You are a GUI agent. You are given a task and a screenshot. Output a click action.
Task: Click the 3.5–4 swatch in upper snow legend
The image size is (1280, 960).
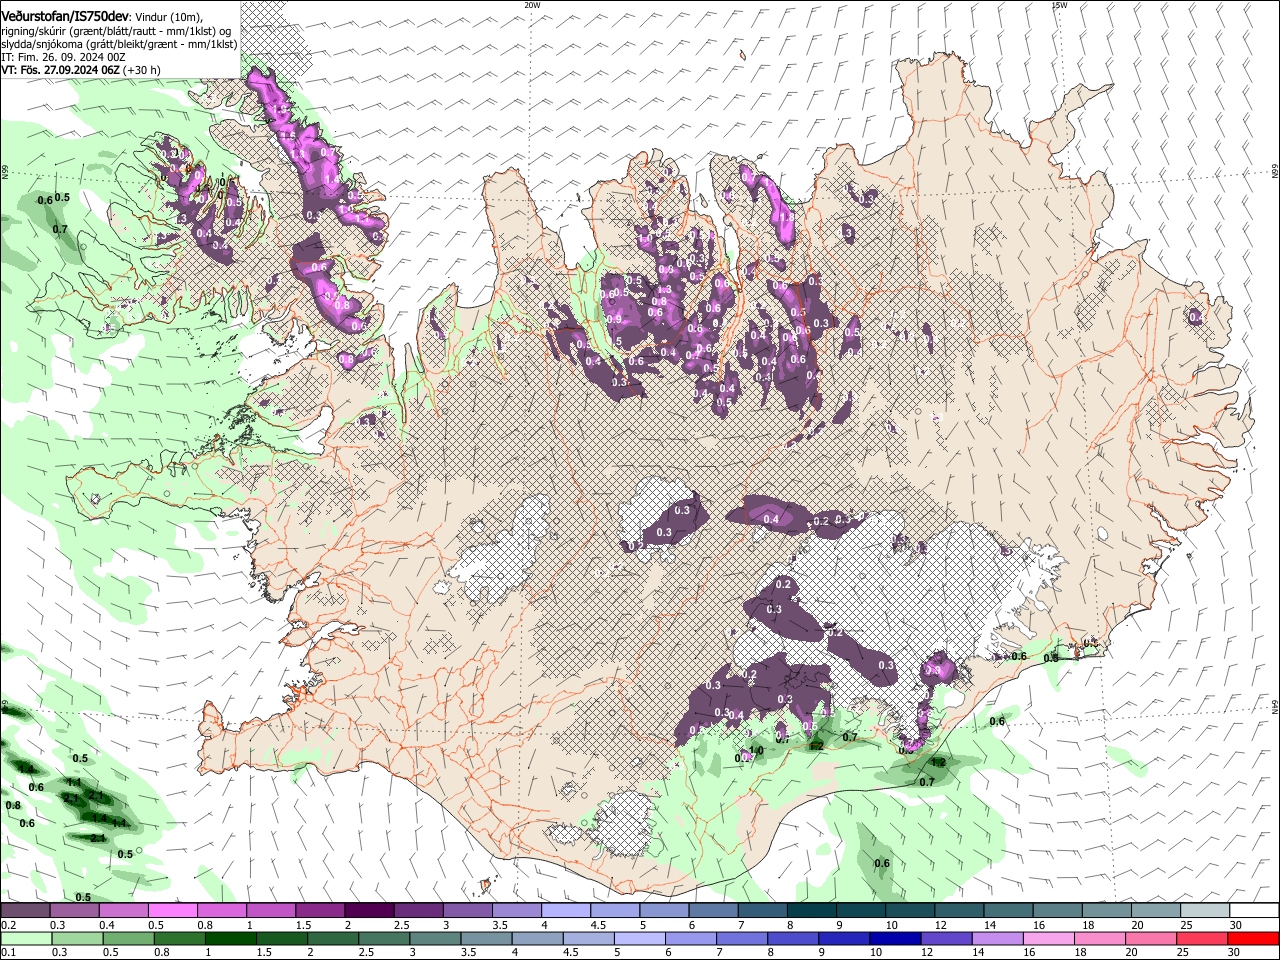tap(516, 911)
